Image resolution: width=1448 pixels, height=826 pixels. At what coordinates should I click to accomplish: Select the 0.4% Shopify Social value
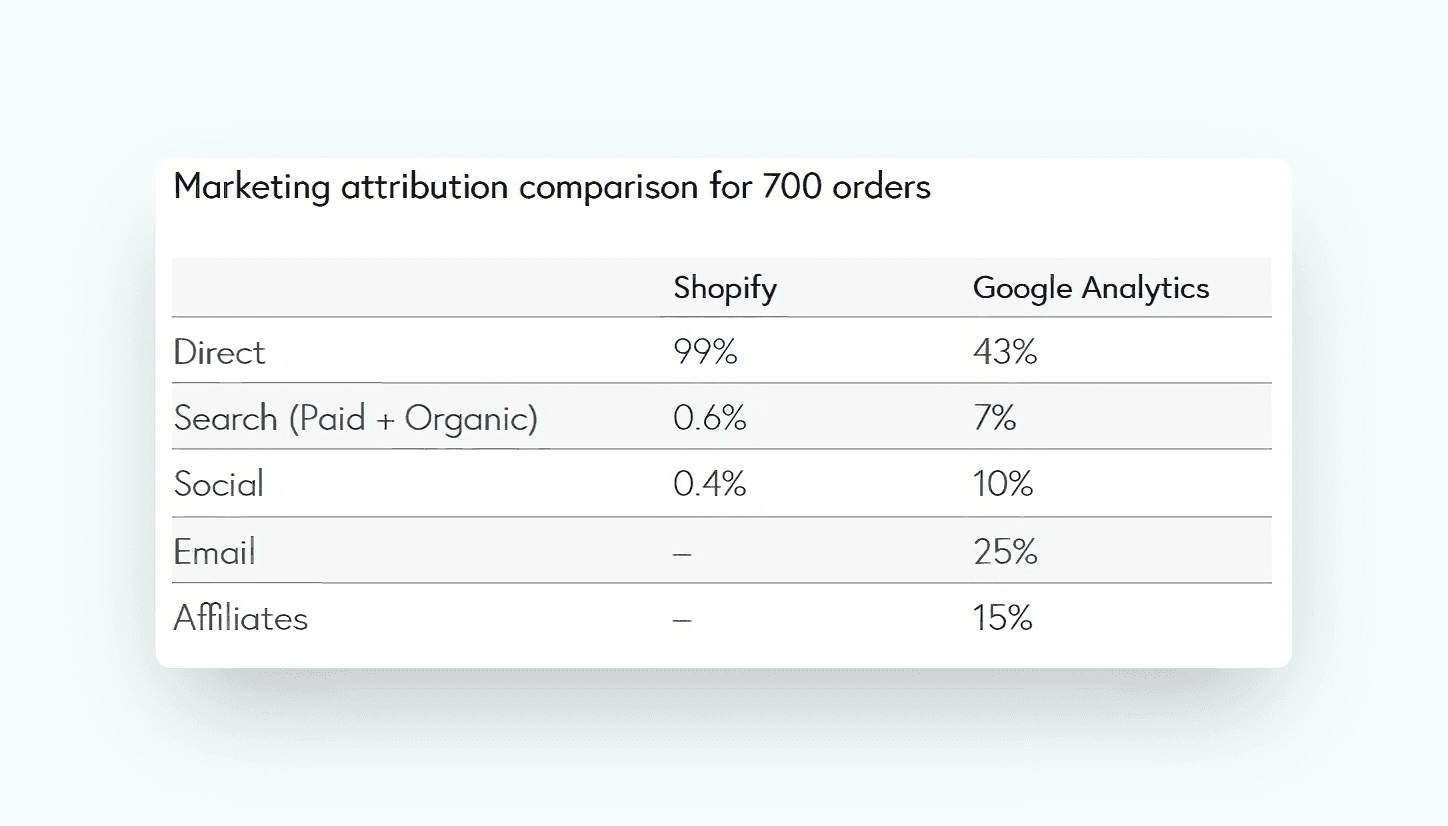click(x=710, y=484)
